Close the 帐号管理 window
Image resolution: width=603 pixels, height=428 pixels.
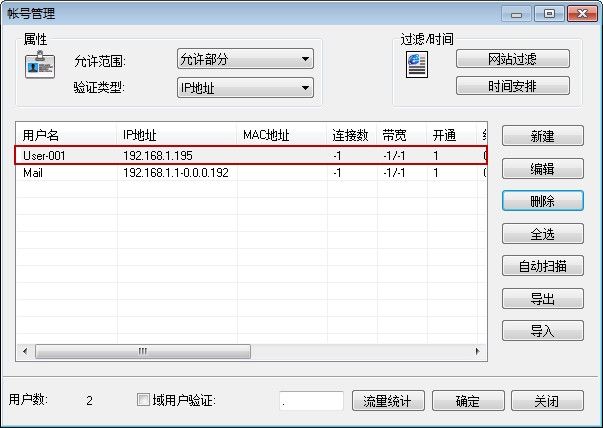(x=582, y=14)
